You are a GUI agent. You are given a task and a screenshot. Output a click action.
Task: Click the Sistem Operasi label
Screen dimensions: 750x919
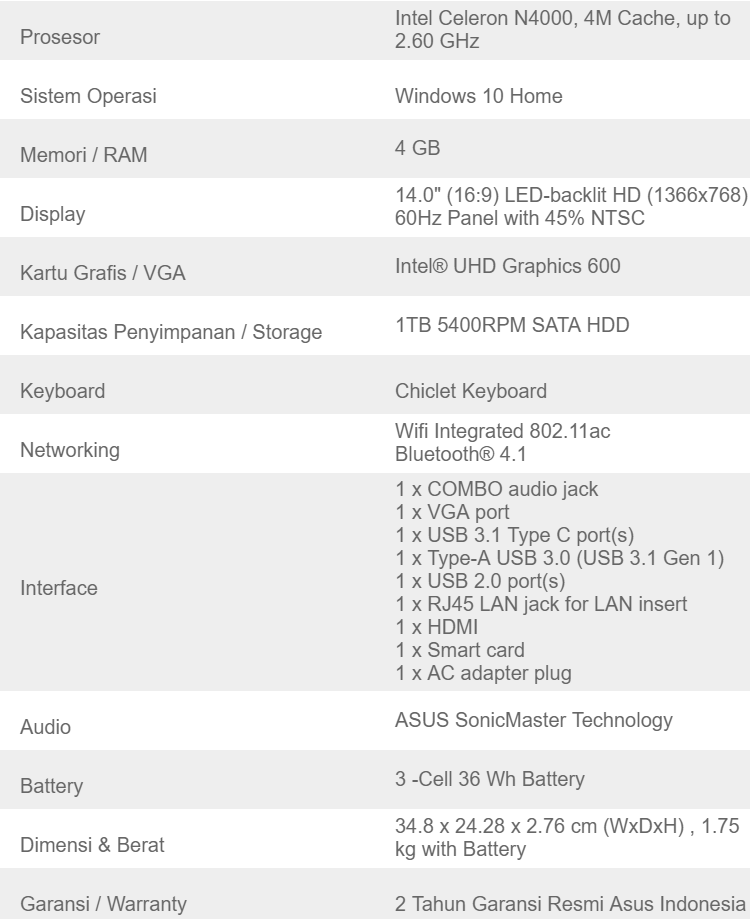point(87,98)
